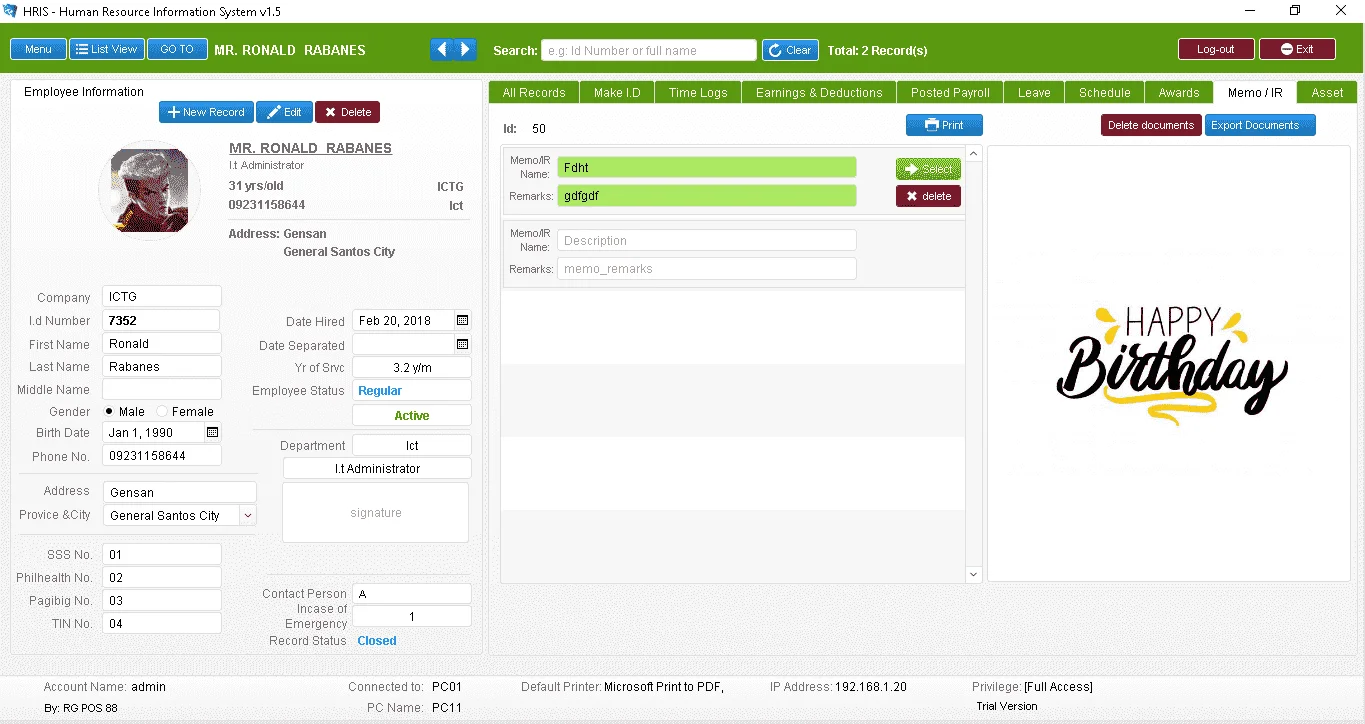Click the I.d Number field 7352
1365x724 pixels.
pyautogui.click(x=160, y=320)
